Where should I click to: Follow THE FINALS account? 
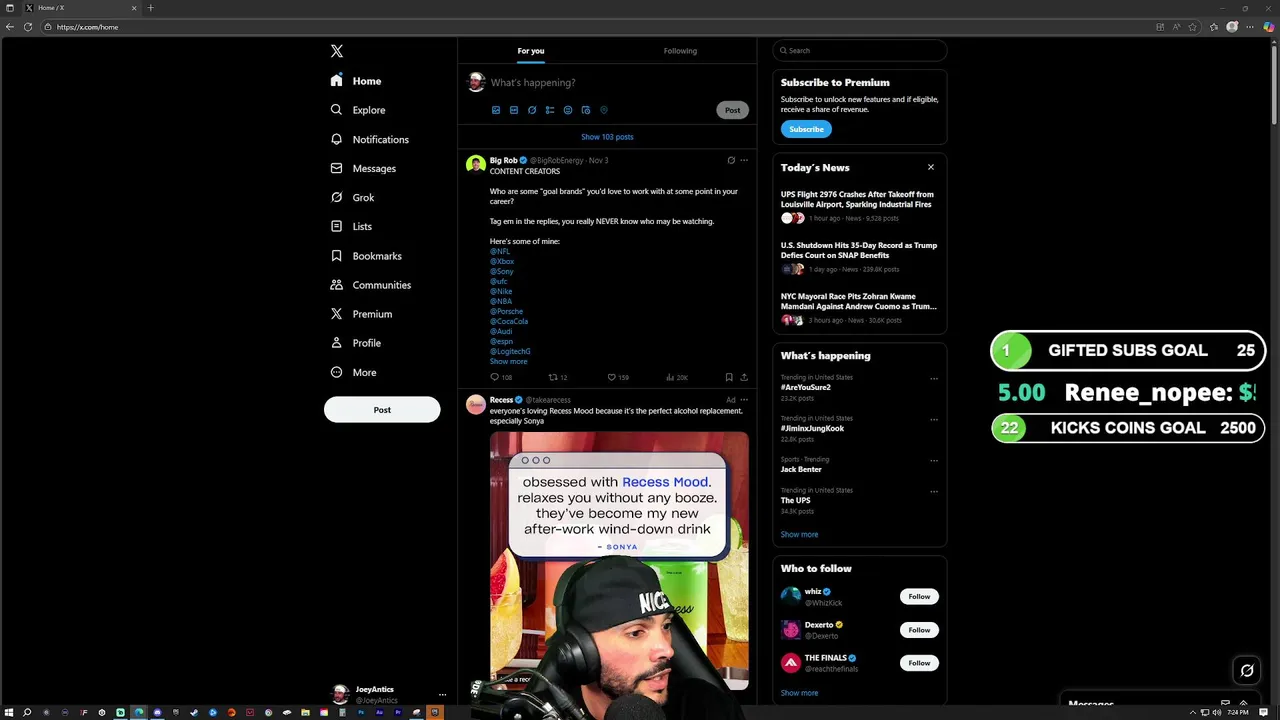pos(919,663)
